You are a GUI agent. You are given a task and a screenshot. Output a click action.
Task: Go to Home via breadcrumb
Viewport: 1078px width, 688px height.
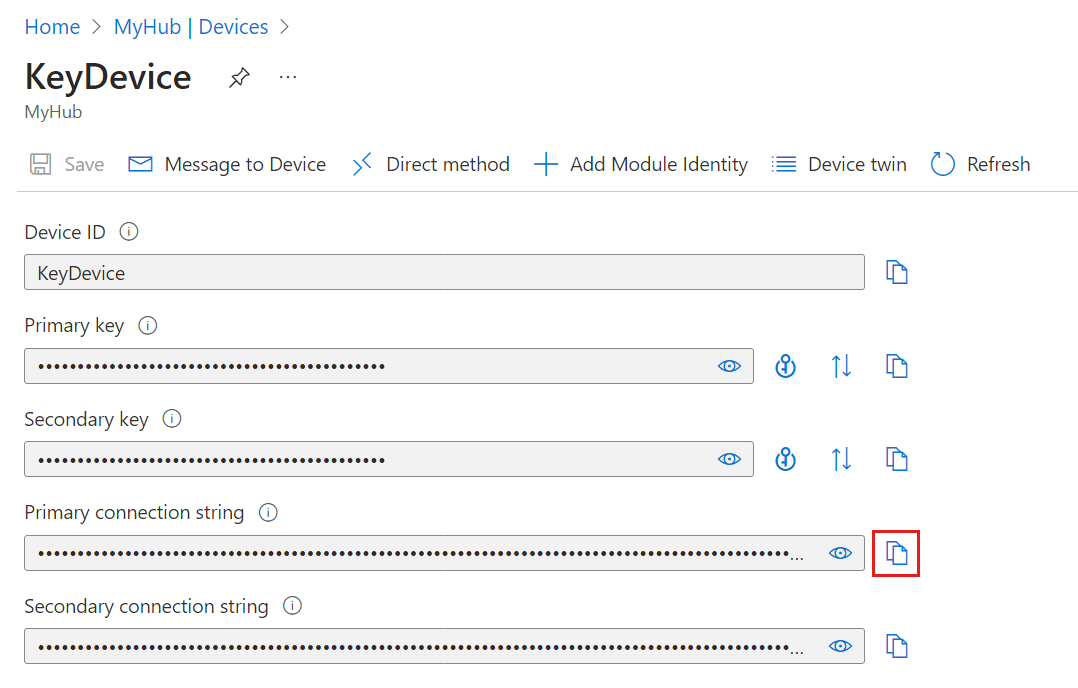(52, 26)
